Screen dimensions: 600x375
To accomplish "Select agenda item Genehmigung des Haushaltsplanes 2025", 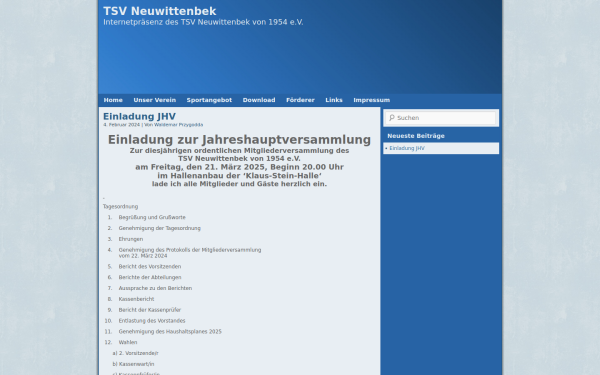I will [170, 331].
